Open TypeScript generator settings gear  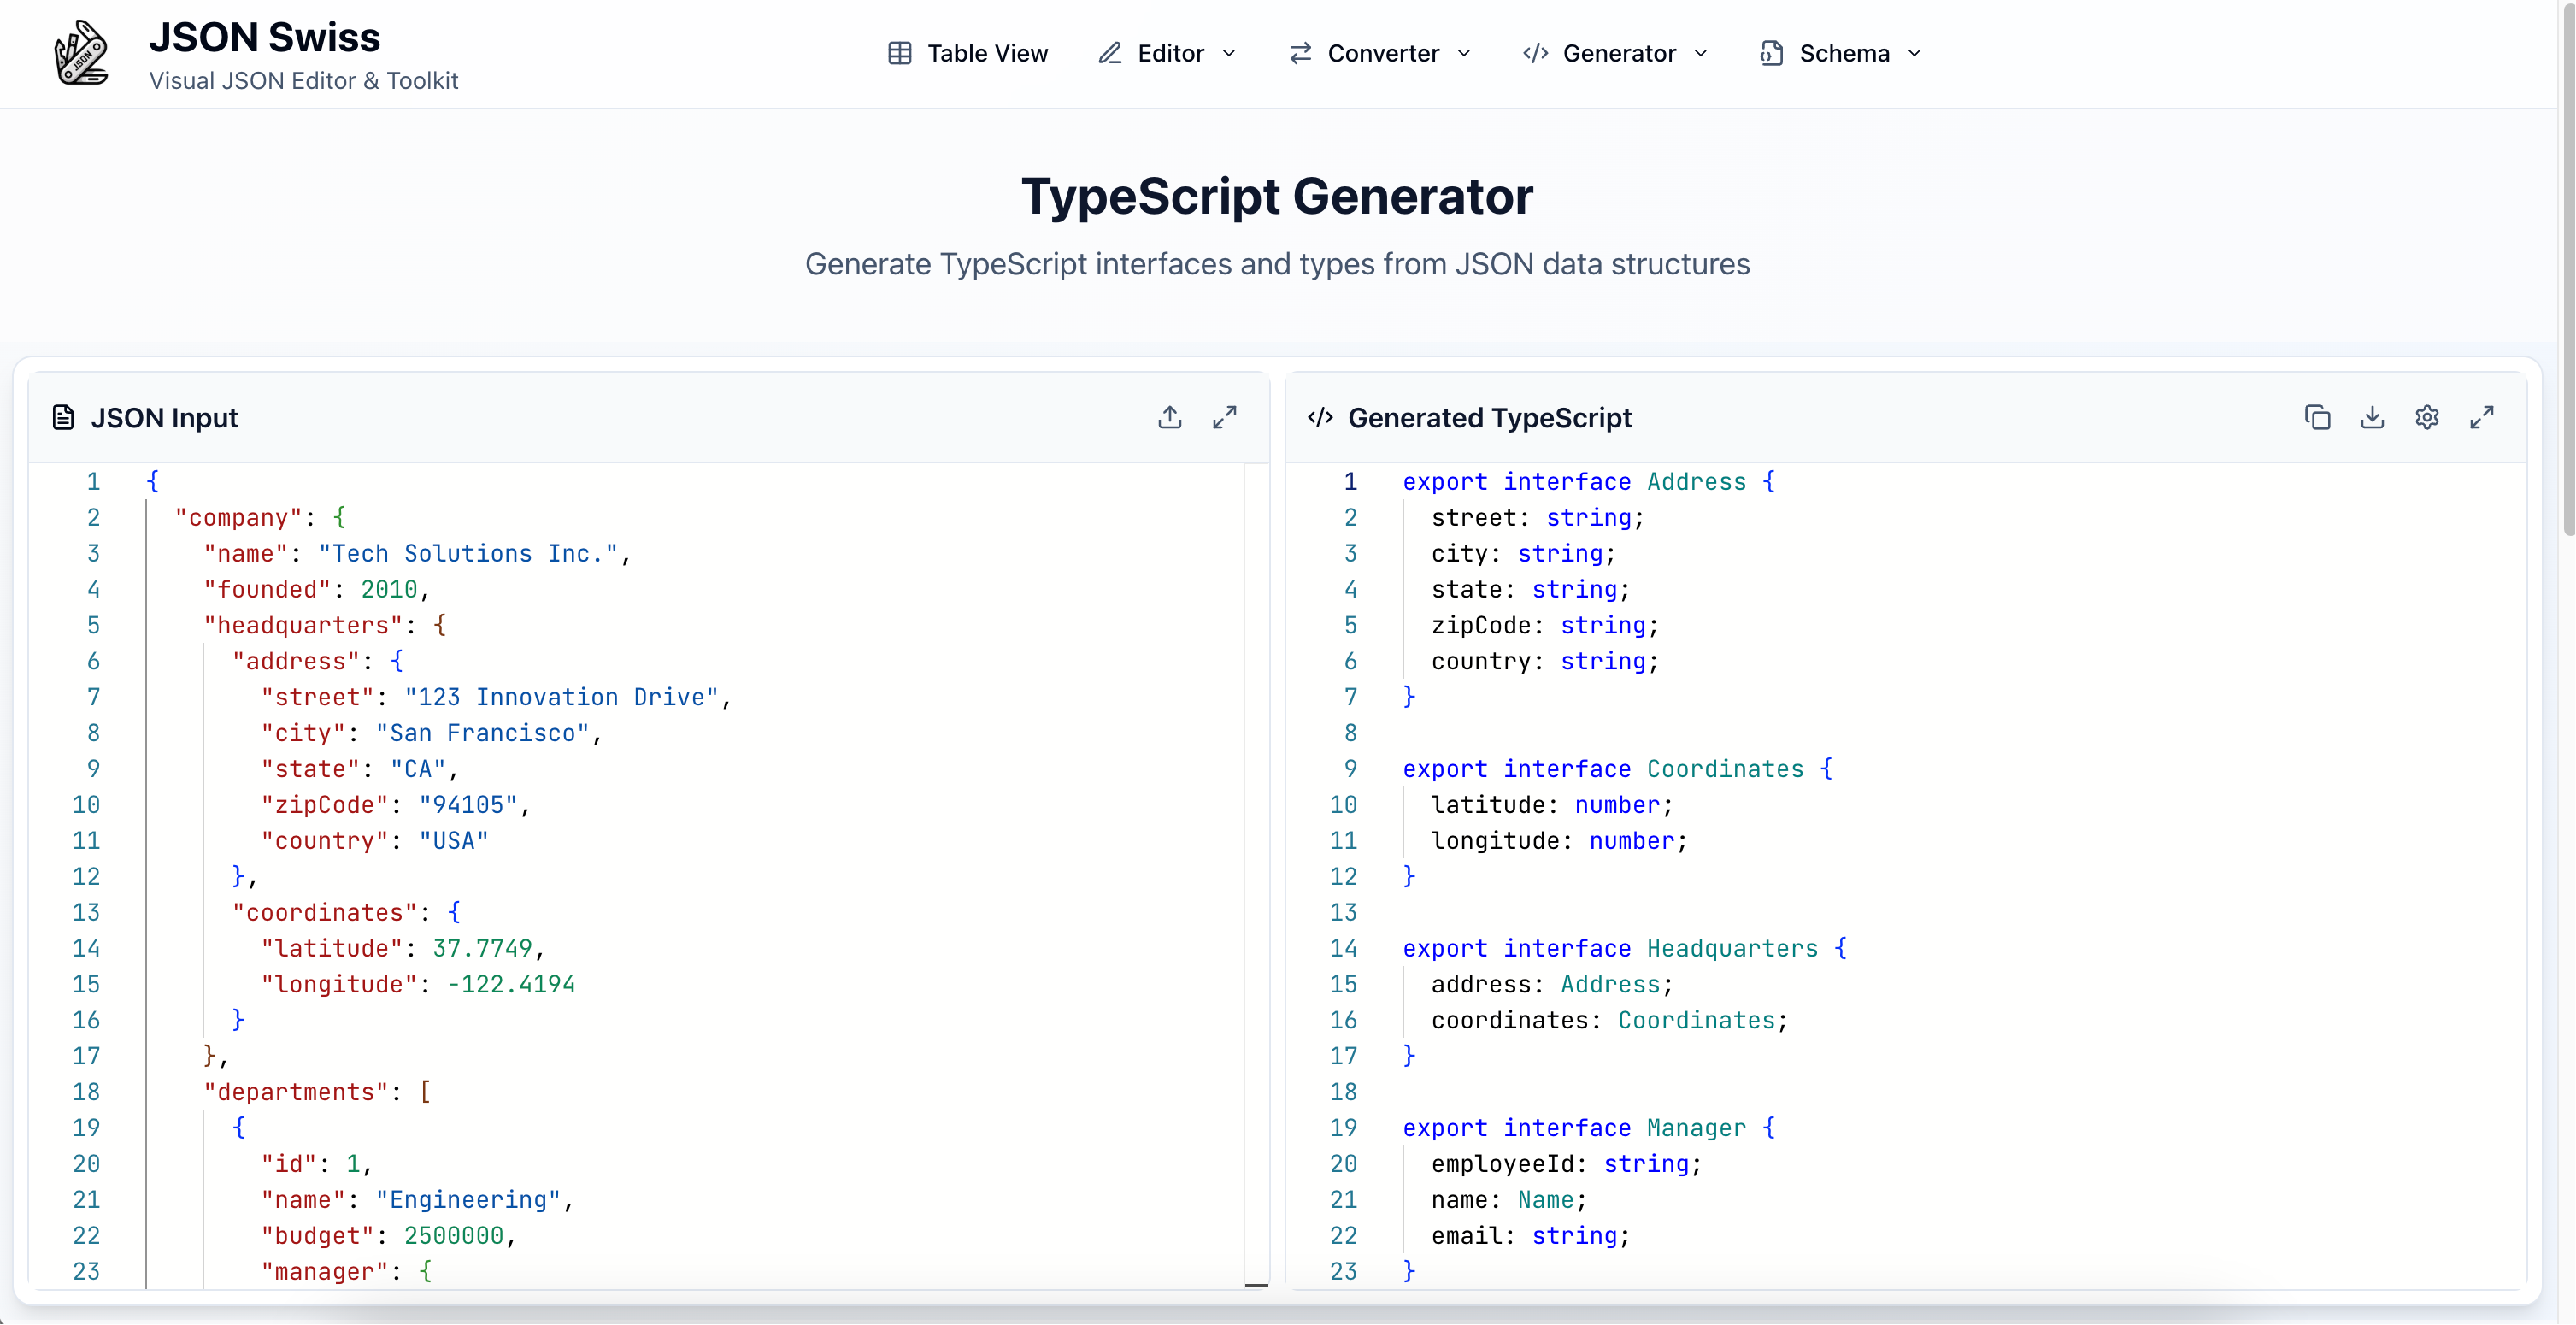tap(2427, 418)
